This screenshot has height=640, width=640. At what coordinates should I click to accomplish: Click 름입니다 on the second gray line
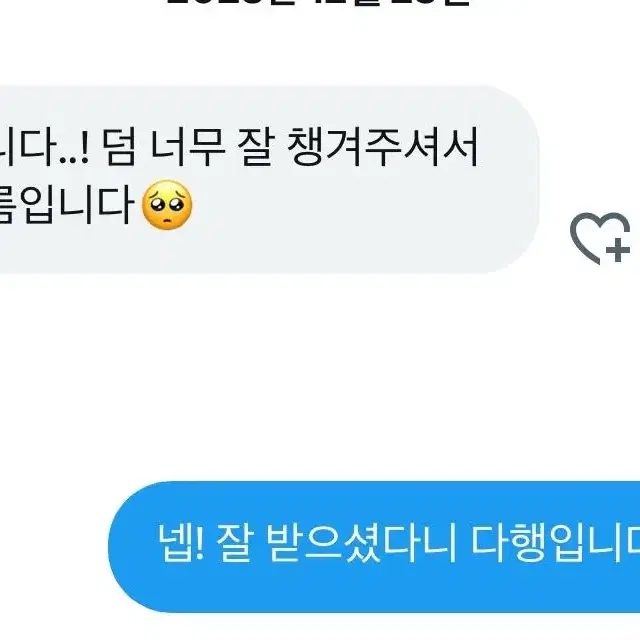(66, 205)
